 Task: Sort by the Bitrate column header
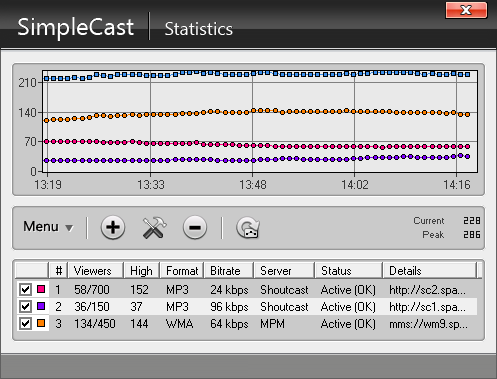(x=229, y=271)
